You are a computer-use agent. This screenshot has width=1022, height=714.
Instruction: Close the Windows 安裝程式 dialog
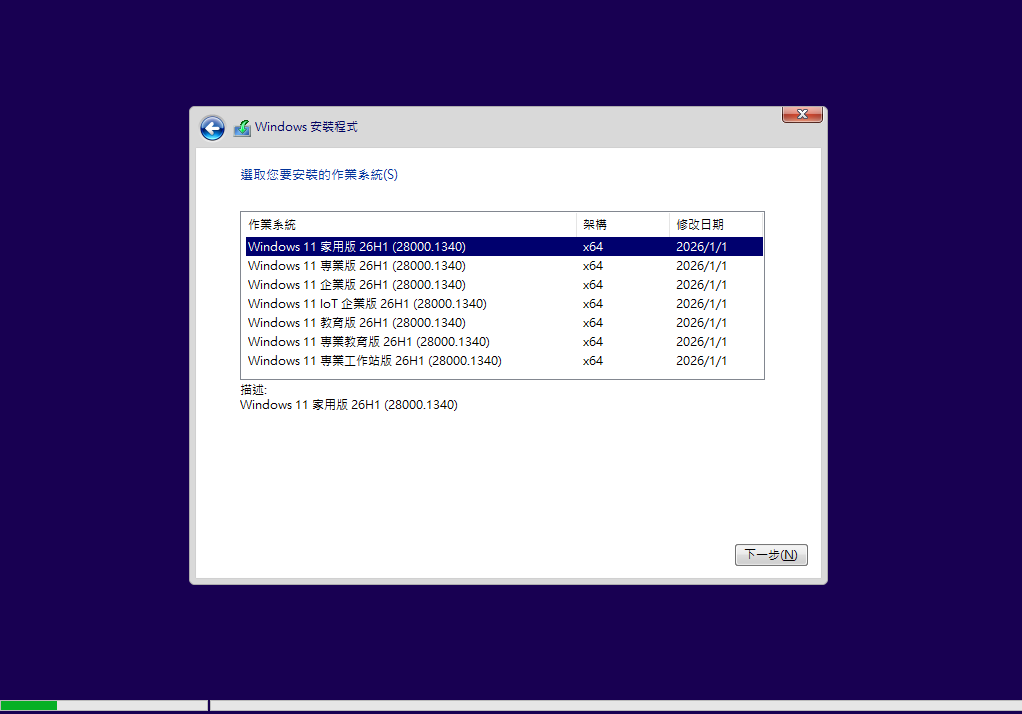[802, 114]
